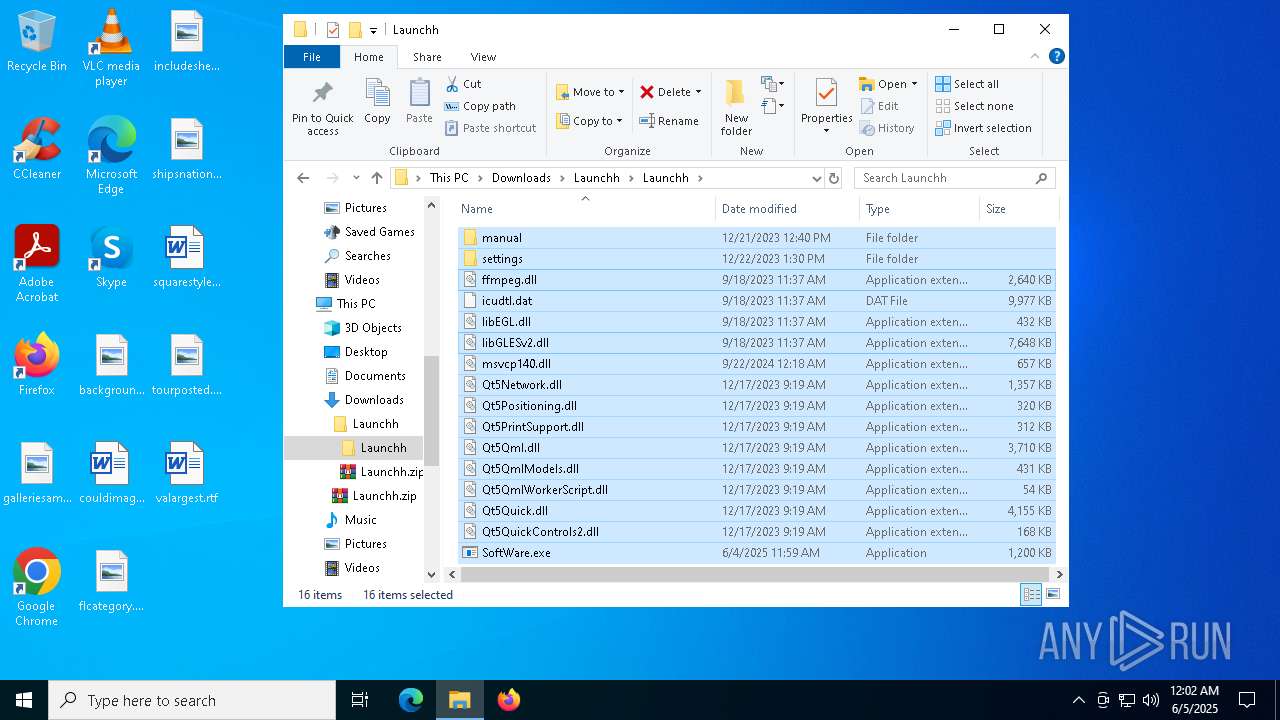The height and width of the screenshot is (720, 1280).
Task: Click Pin to Quick access icon
Action: (x=322, y=94)
